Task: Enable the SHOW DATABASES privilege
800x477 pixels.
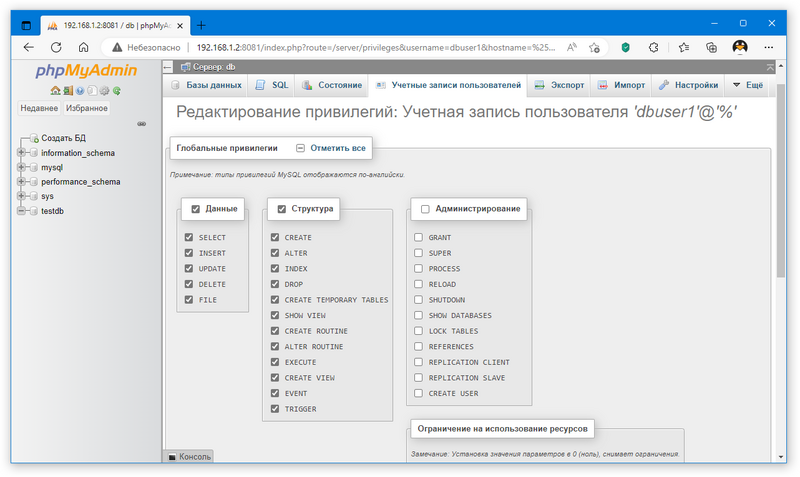Action: (x=418, y=315)
